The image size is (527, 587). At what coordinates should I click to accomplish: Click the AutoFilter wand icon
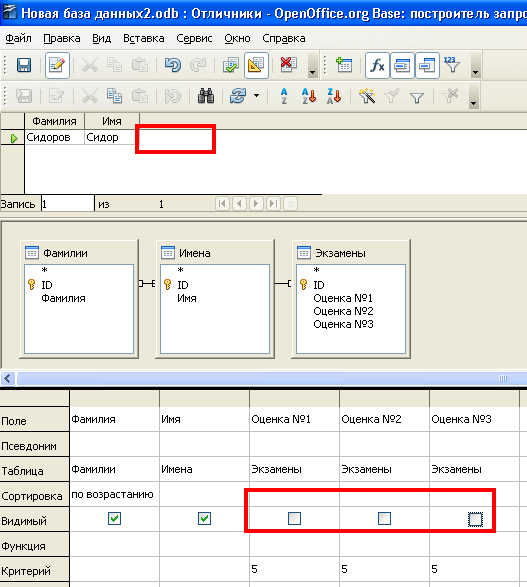367,96
